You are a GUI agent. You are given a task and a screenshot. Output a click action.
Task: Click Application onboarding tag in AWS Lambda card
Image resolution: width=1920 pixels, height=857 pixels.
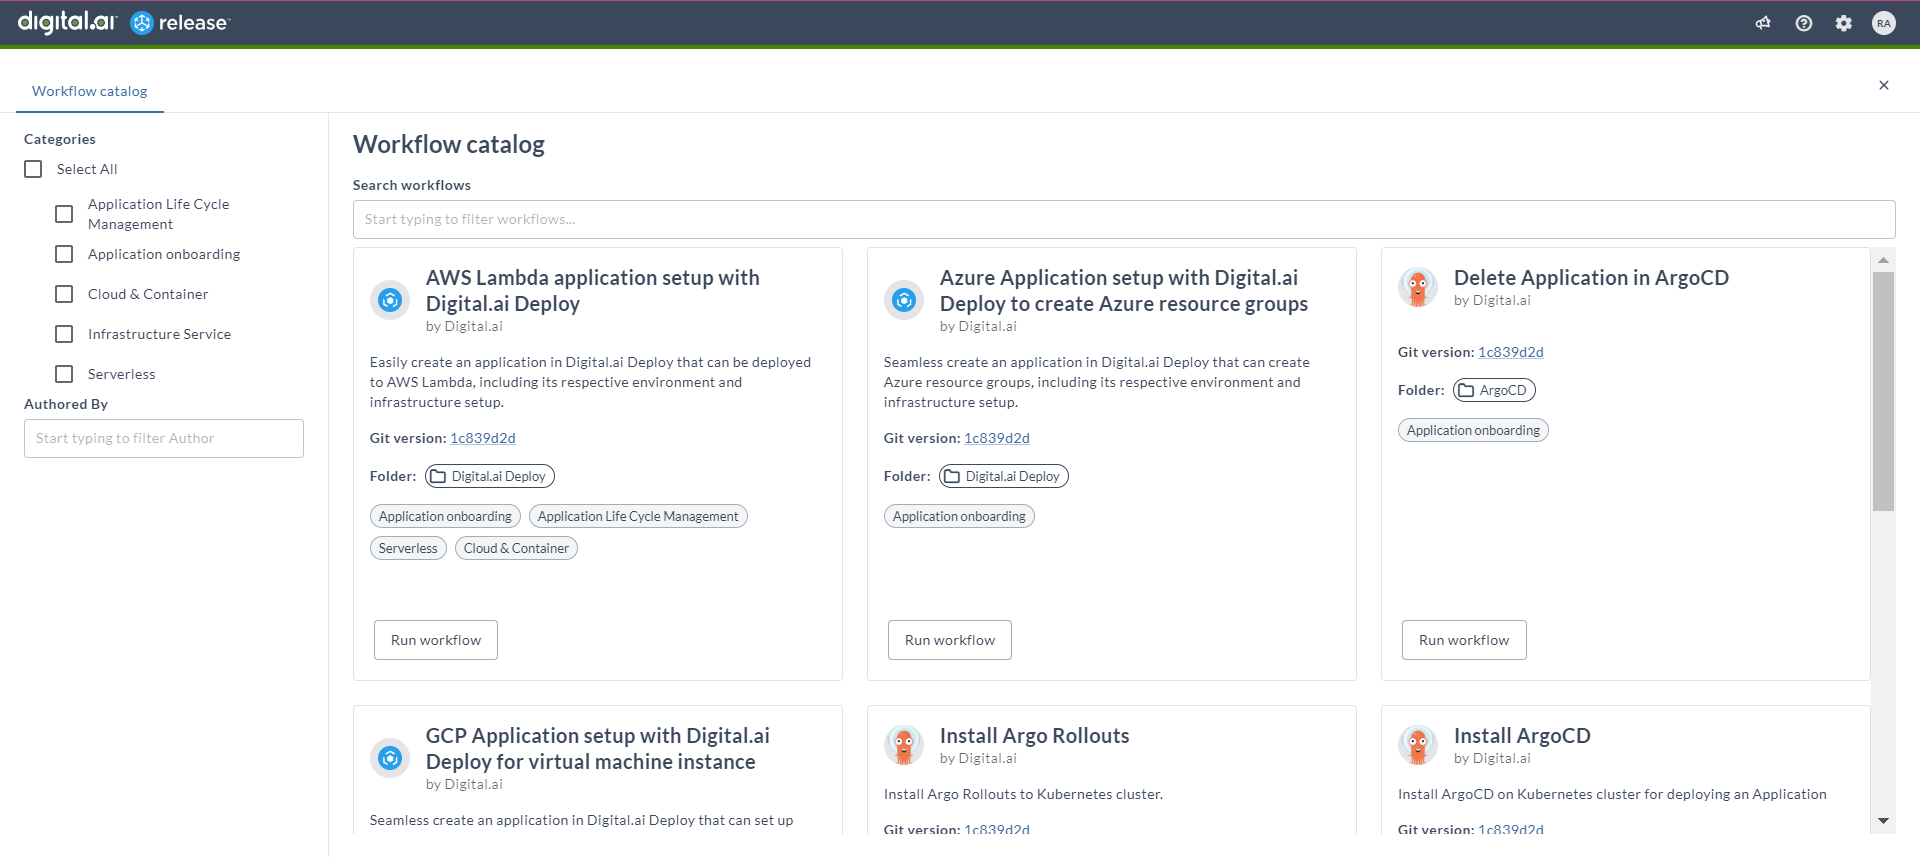tap(445, 516)
